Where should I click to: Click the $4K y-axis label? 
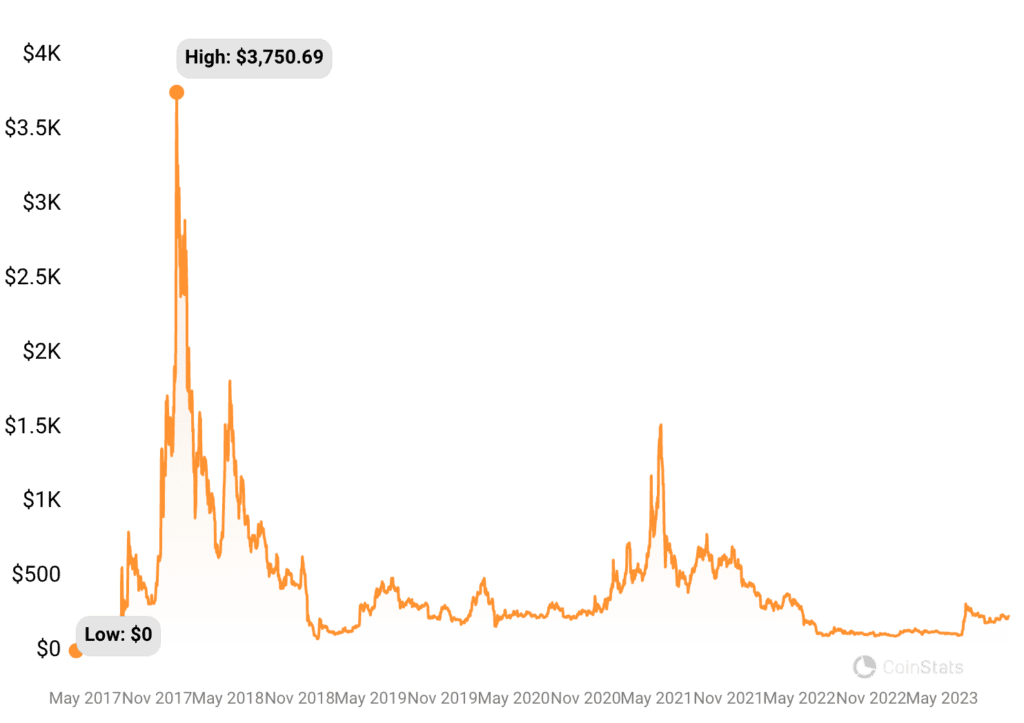pos(42,53)
